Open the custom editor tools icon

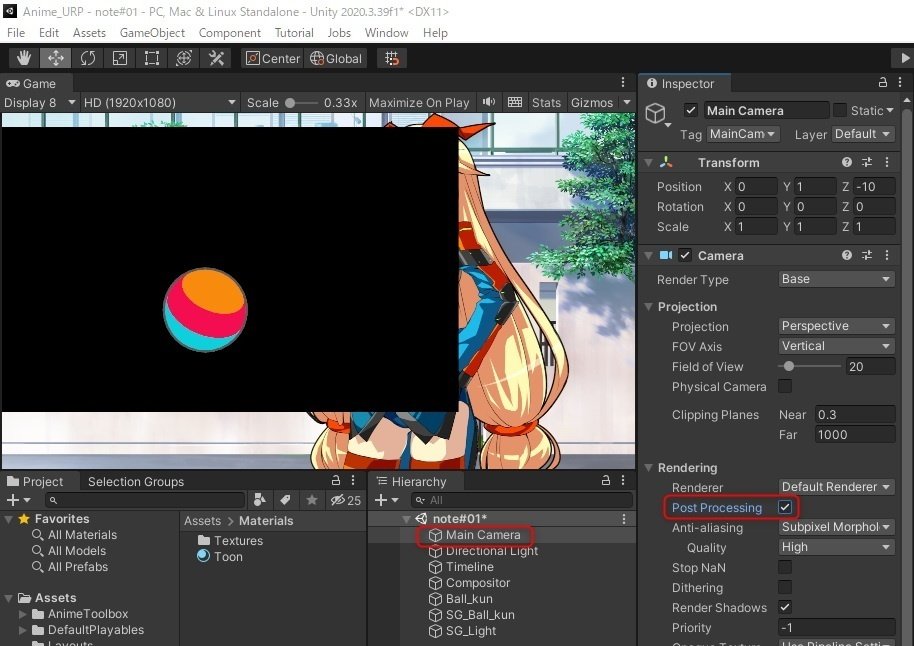point(216,58)
